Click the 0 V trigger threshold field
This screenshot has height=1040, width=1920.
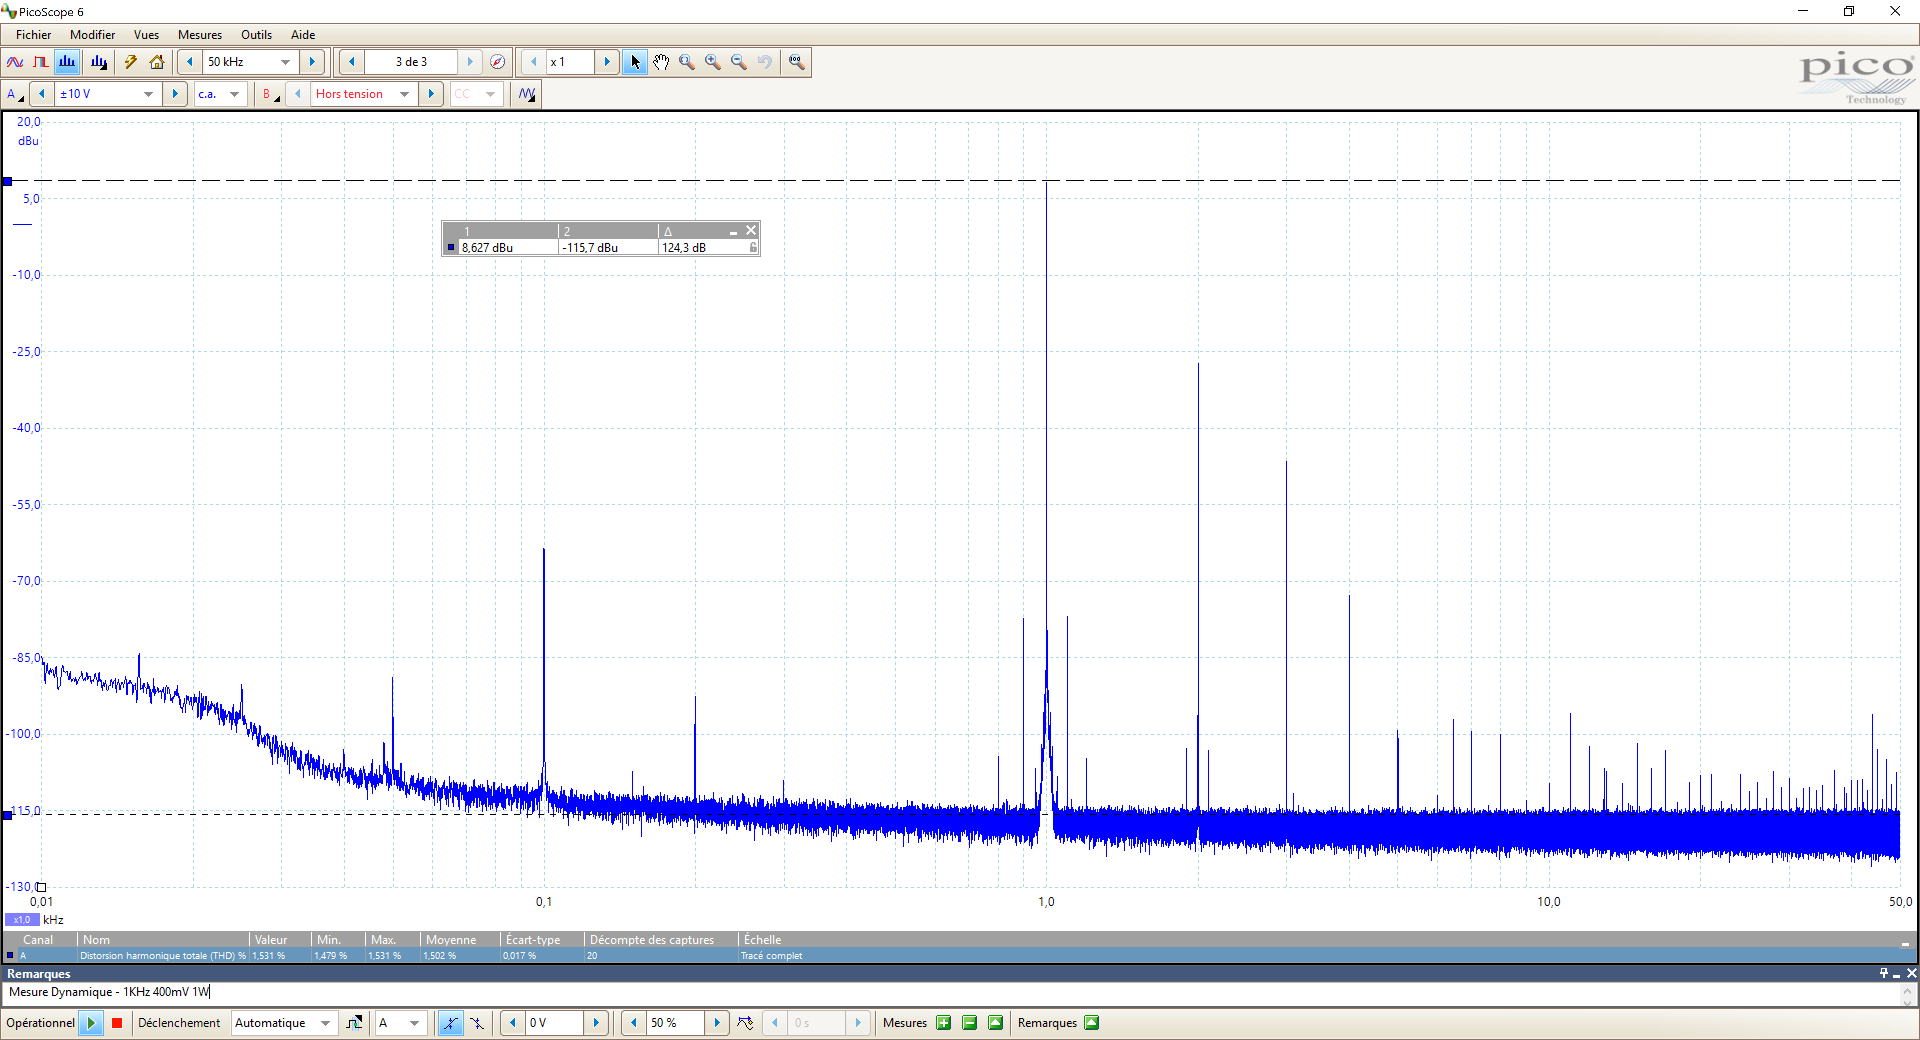coord(555,1023)
